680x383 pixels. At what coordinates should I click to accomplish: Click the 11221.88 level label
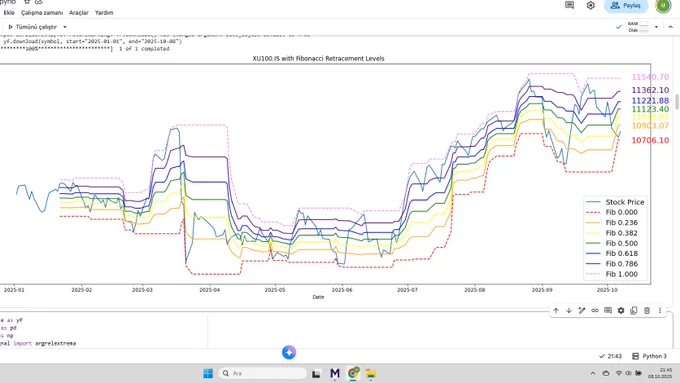point(650,101)
